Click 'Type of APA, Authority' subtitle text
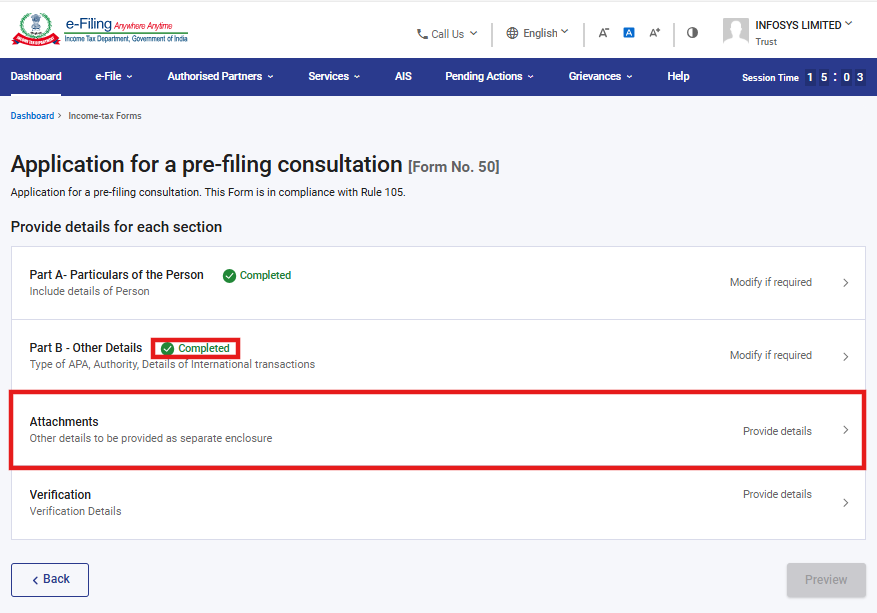877x613 pixels. (x=172, y=364)
